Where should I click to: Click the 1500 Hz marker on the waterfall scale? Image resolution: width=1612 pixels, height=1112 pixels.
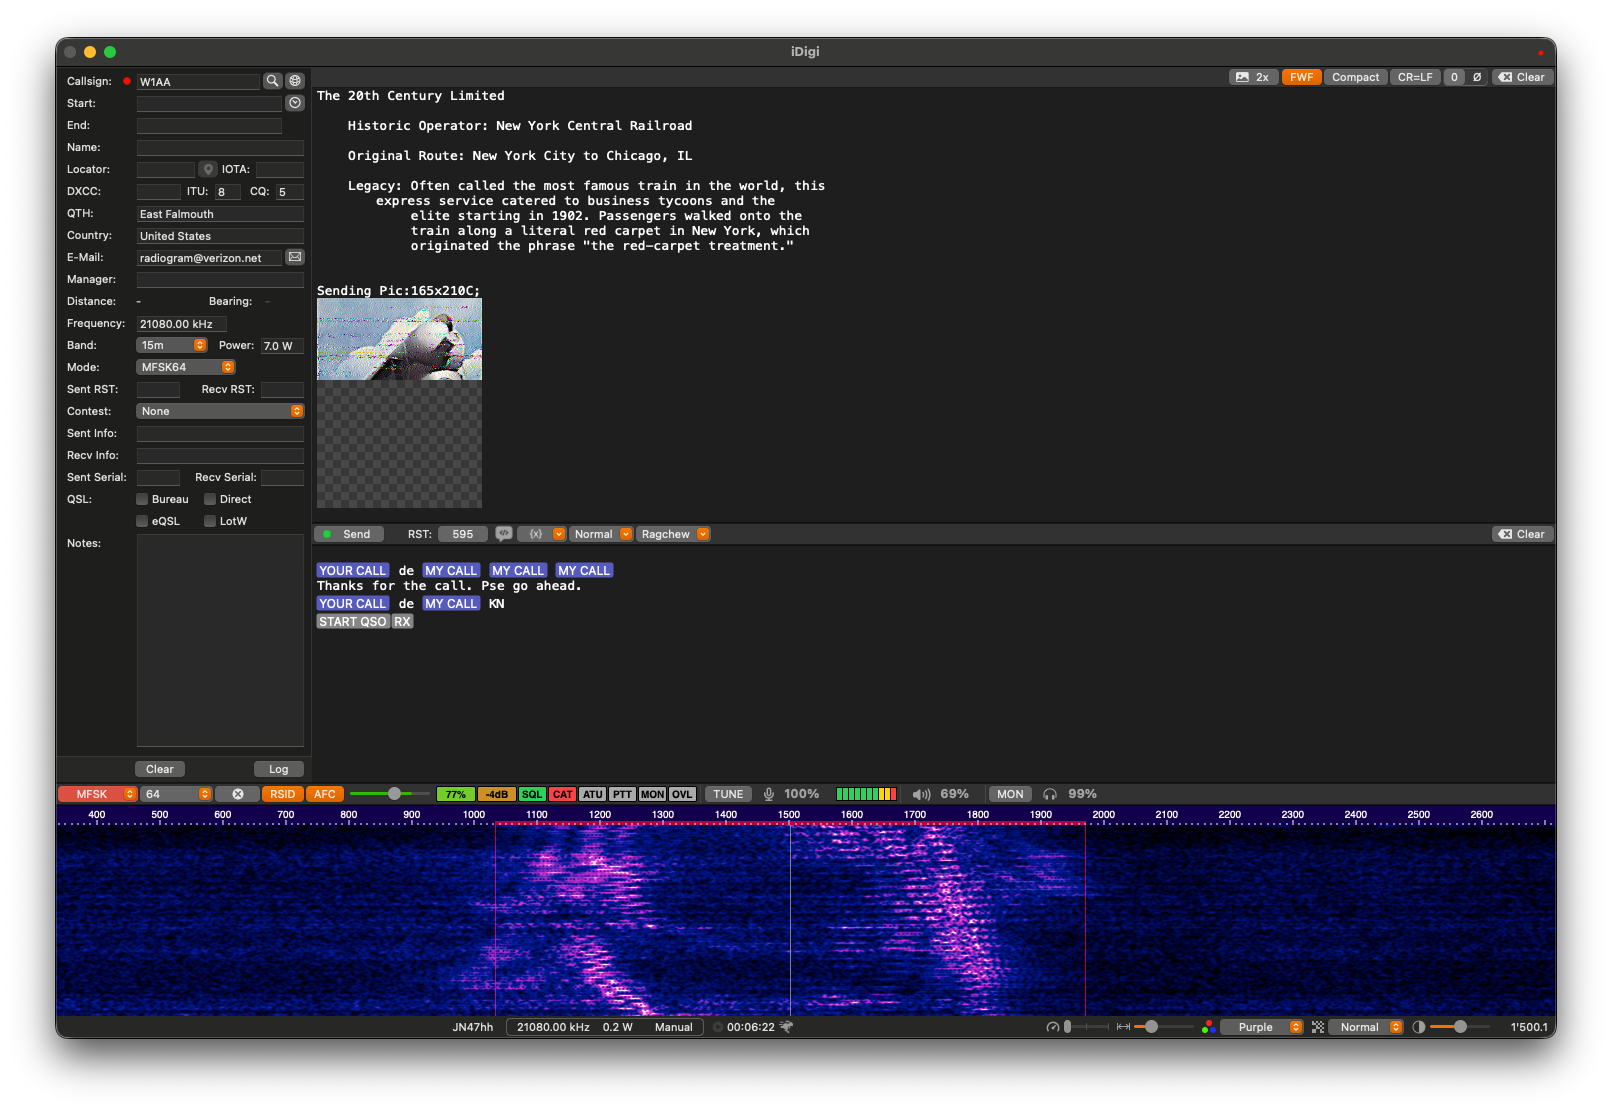(789, 815)
